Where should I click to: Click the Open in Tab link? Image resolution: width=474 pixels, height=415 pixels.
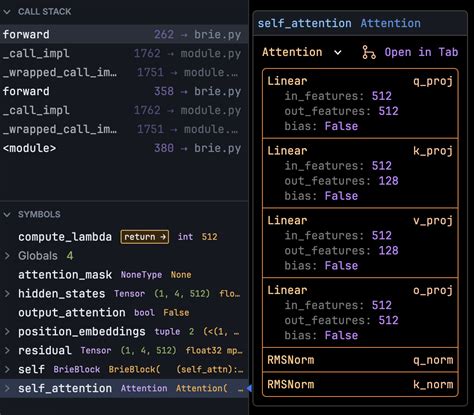[x=421, y=52]
